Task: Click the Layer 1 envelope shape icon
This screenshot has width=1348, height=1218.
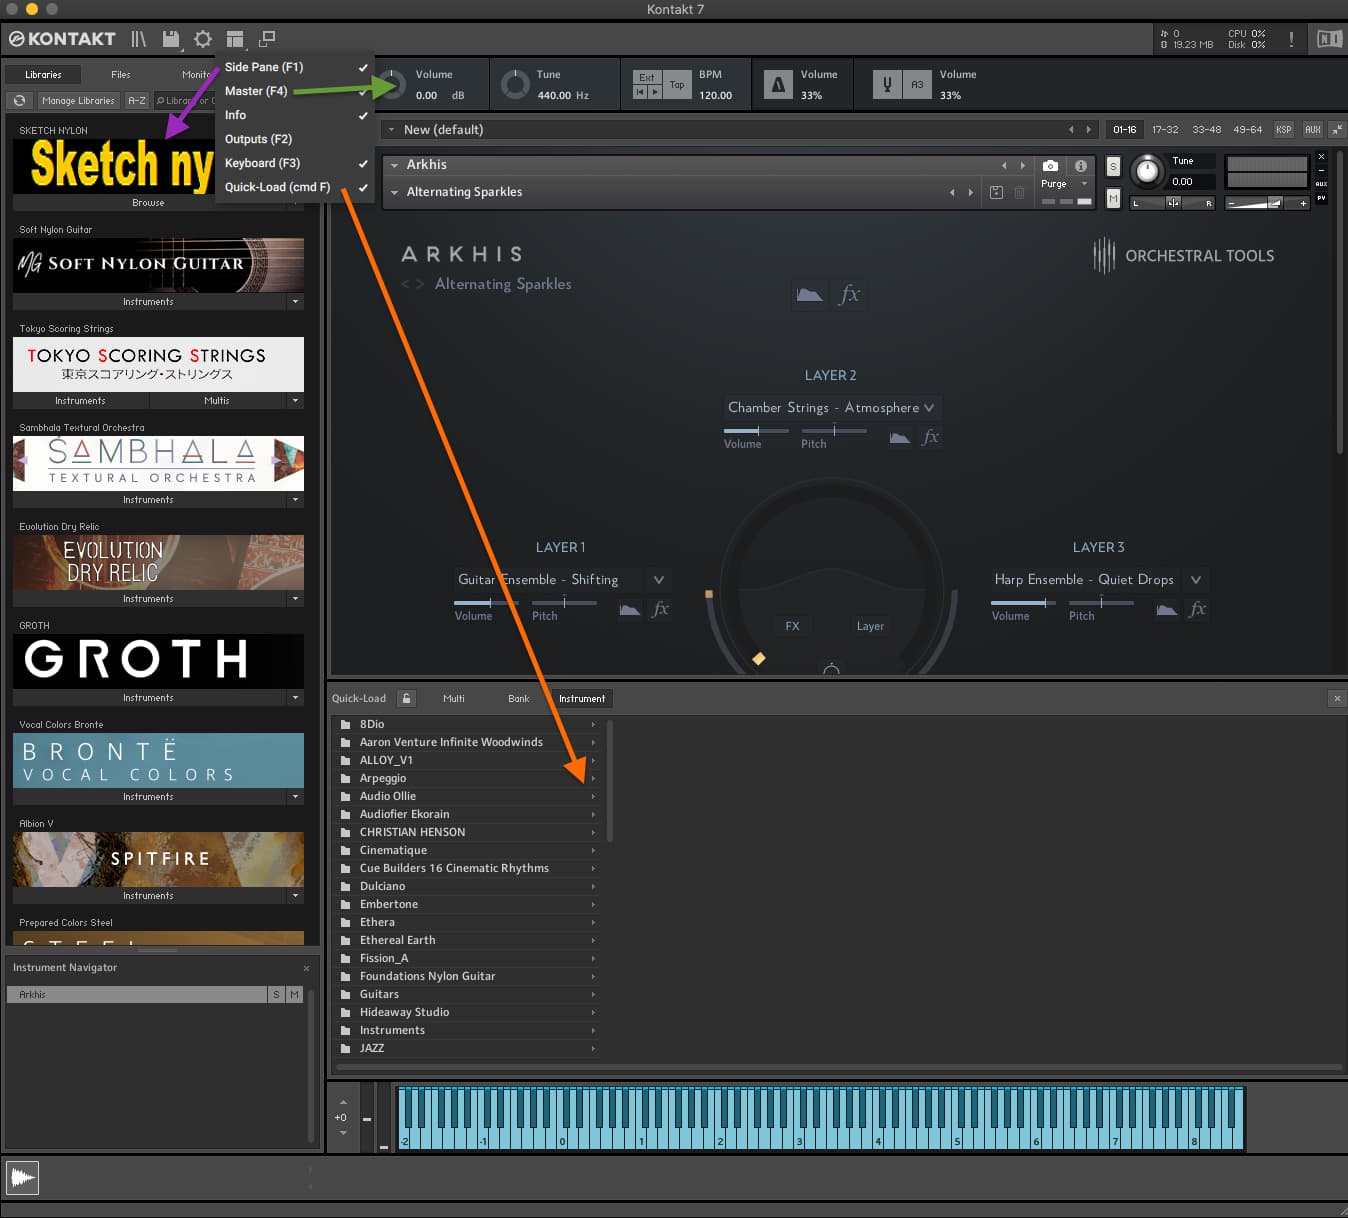Action: coord(629,609)
